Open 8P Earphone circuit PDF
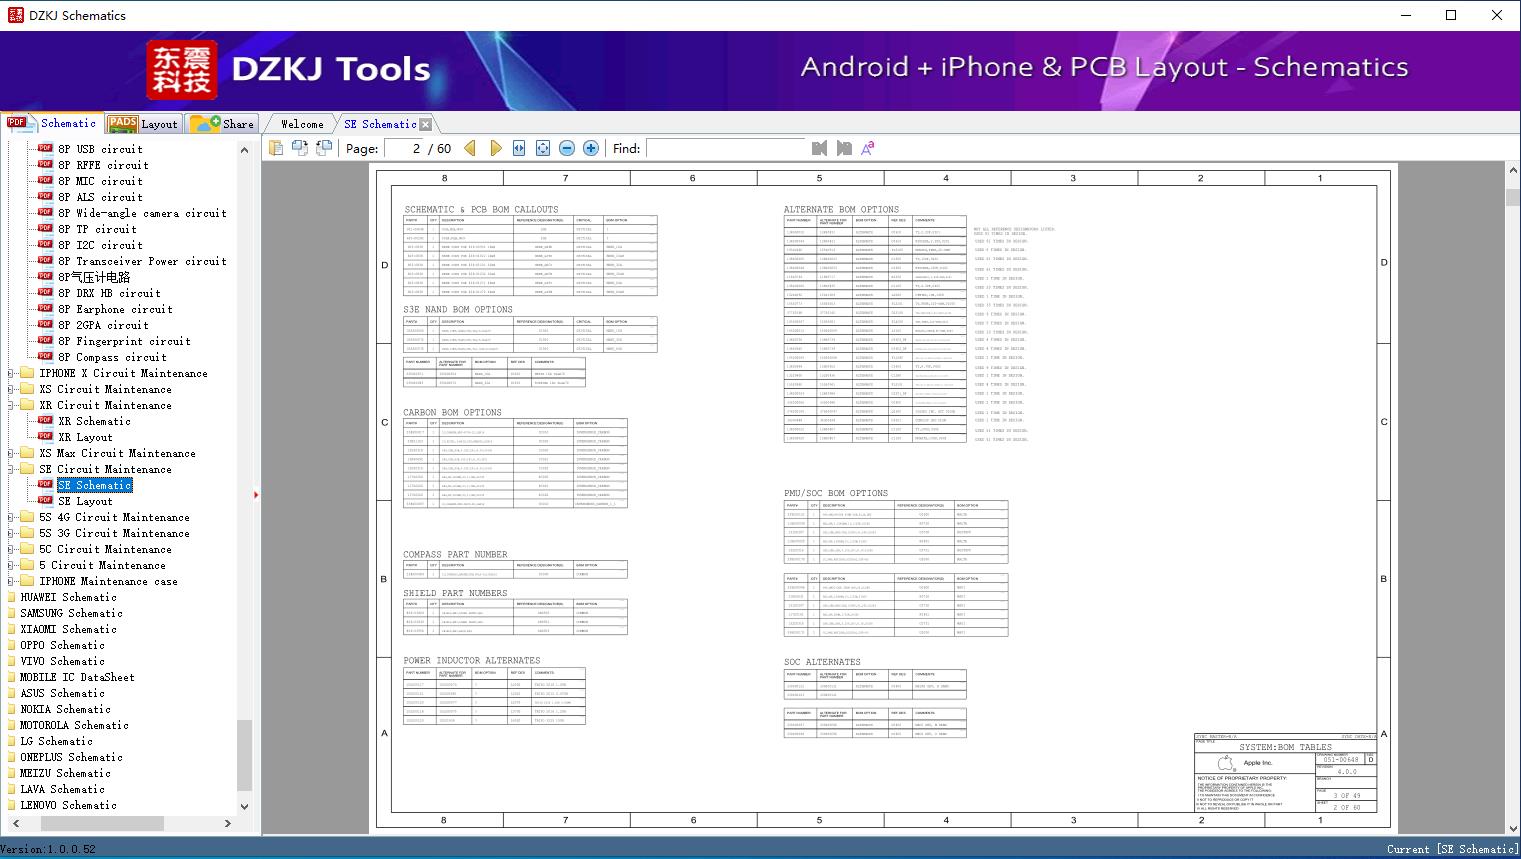The image size is (1521, 859). (x=115, y=309)
